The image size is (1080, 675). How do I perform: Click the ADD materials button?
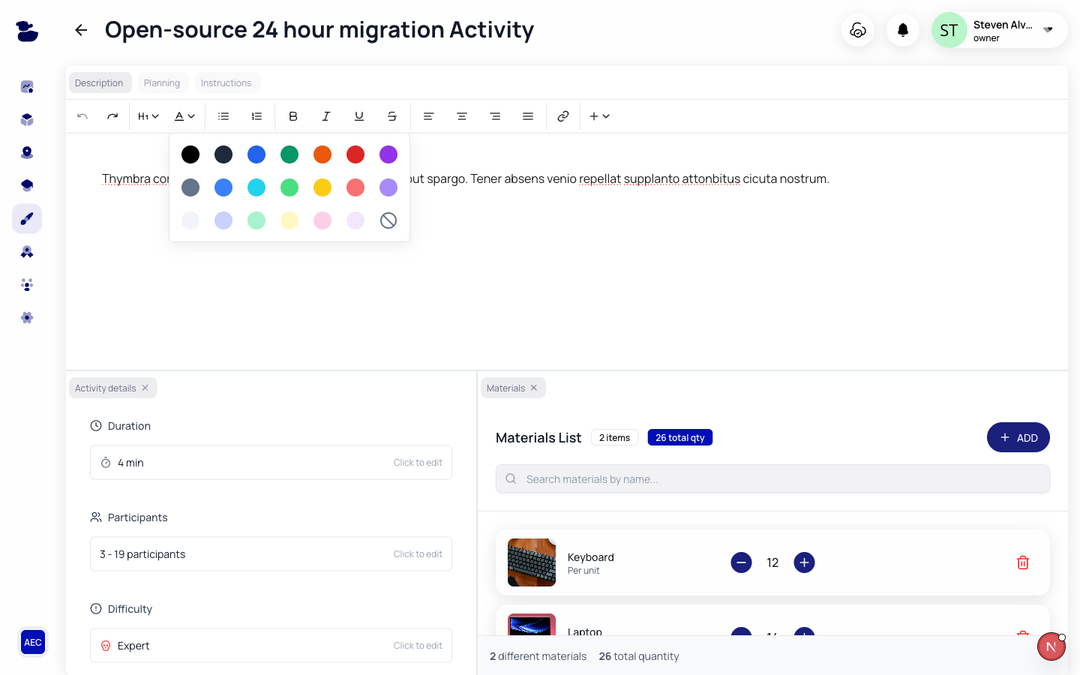coord(1018,437)
